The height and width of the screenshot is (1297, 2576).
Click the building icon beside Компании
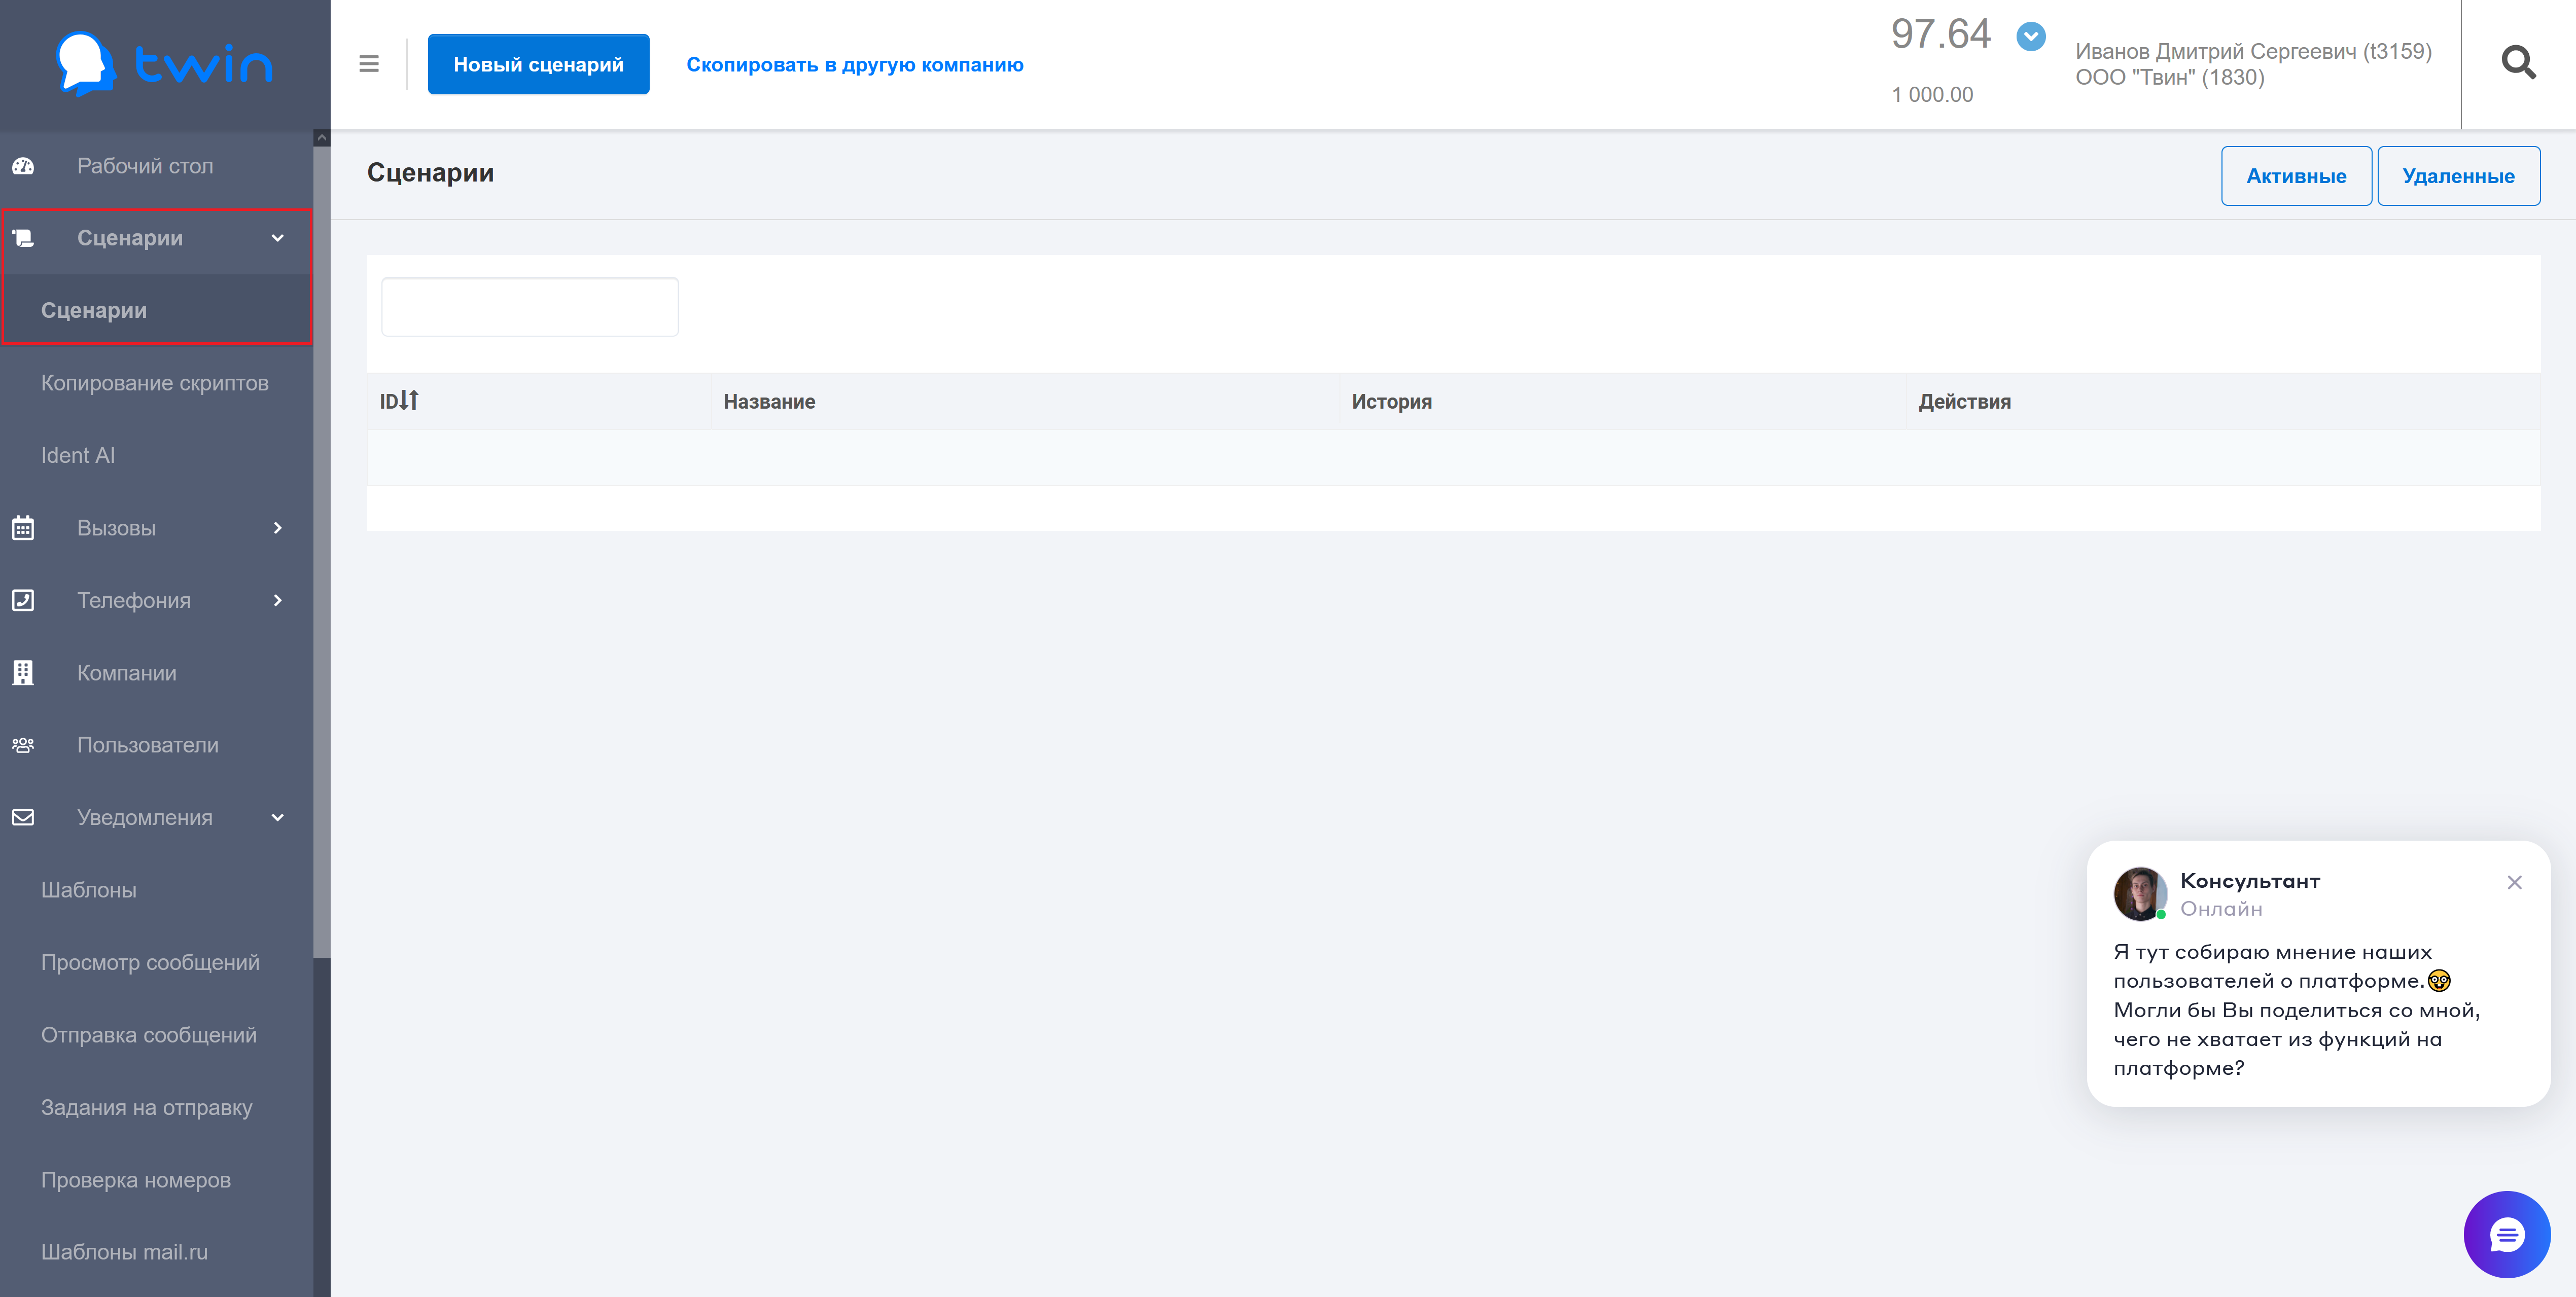click(23, 673)
